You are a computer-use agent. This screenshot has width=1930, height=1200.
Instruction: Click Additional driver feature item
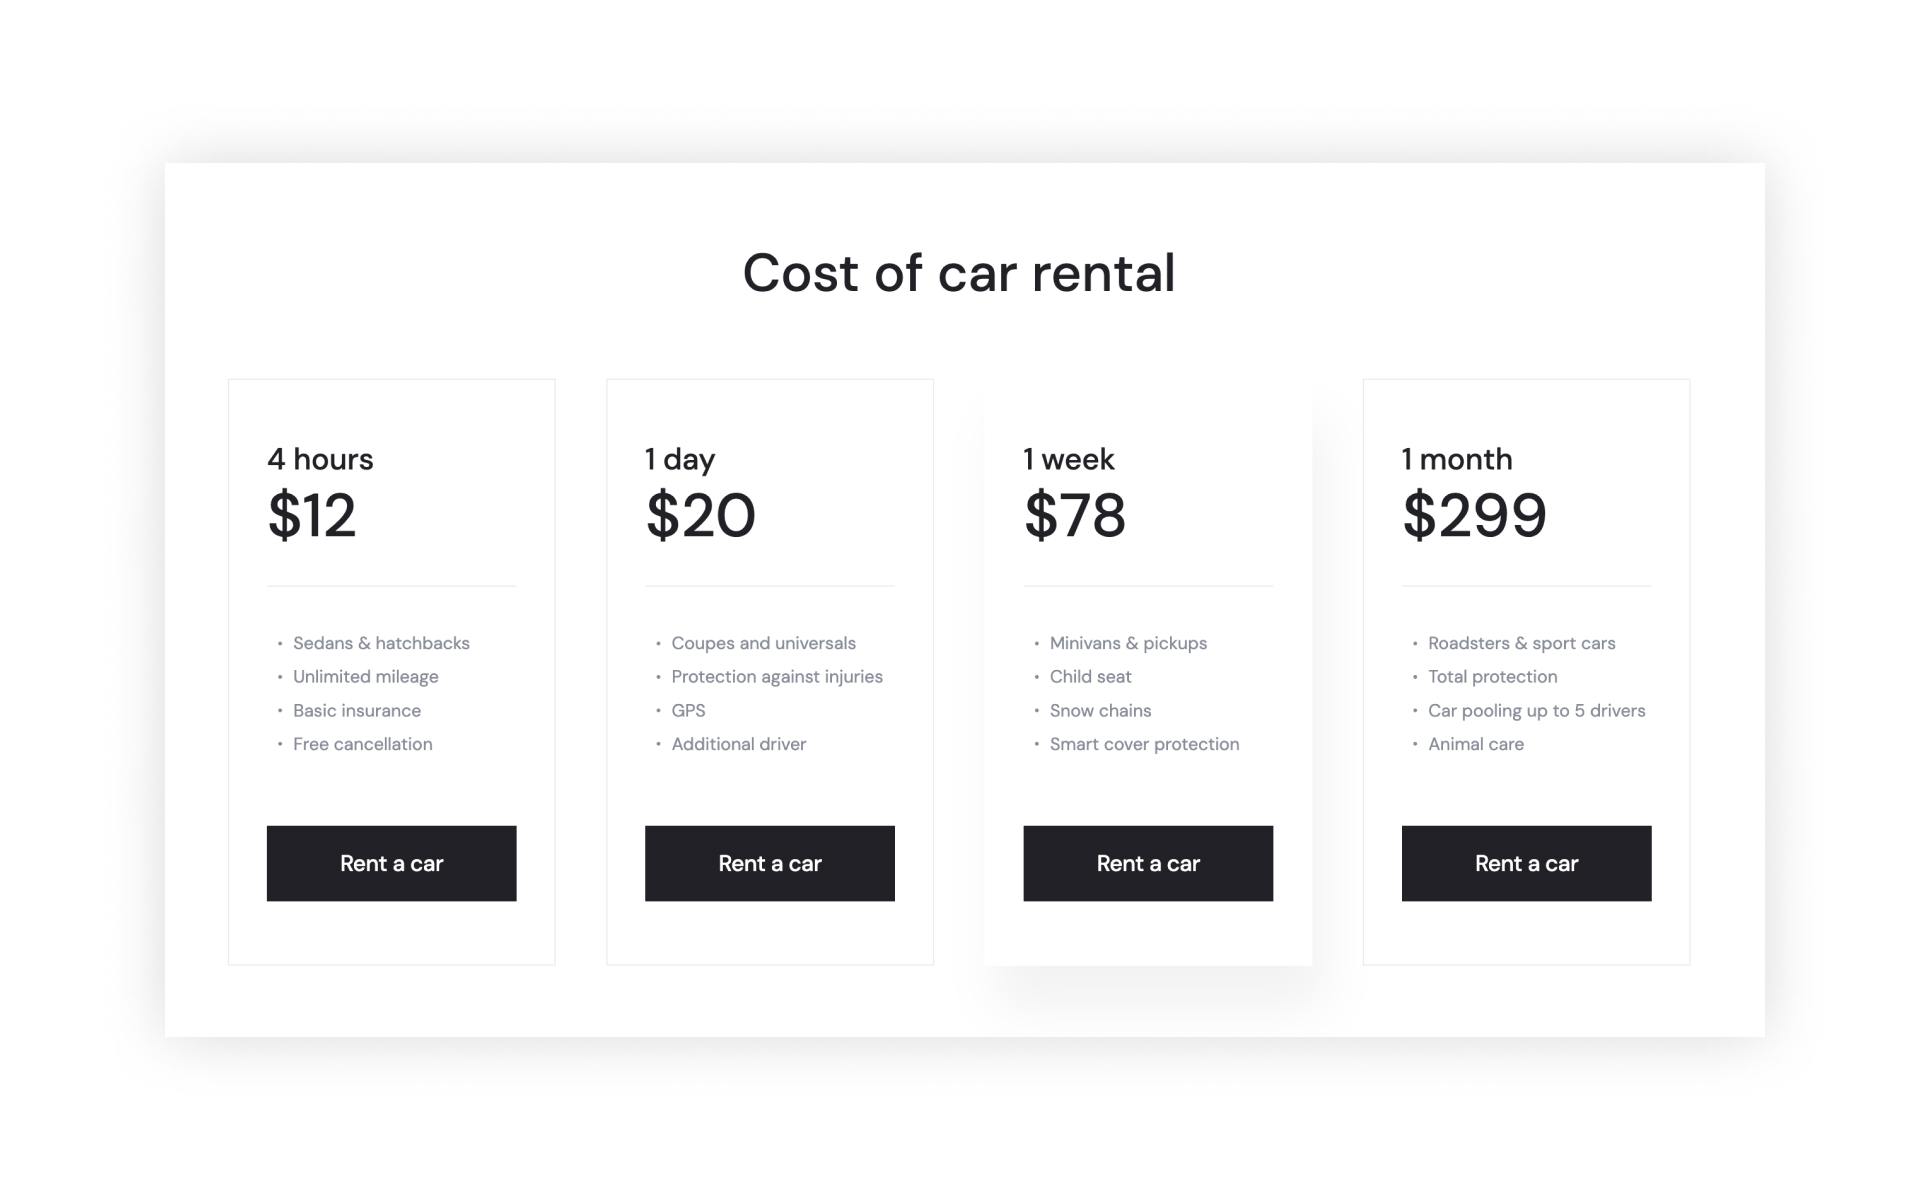tap(738, 744)
